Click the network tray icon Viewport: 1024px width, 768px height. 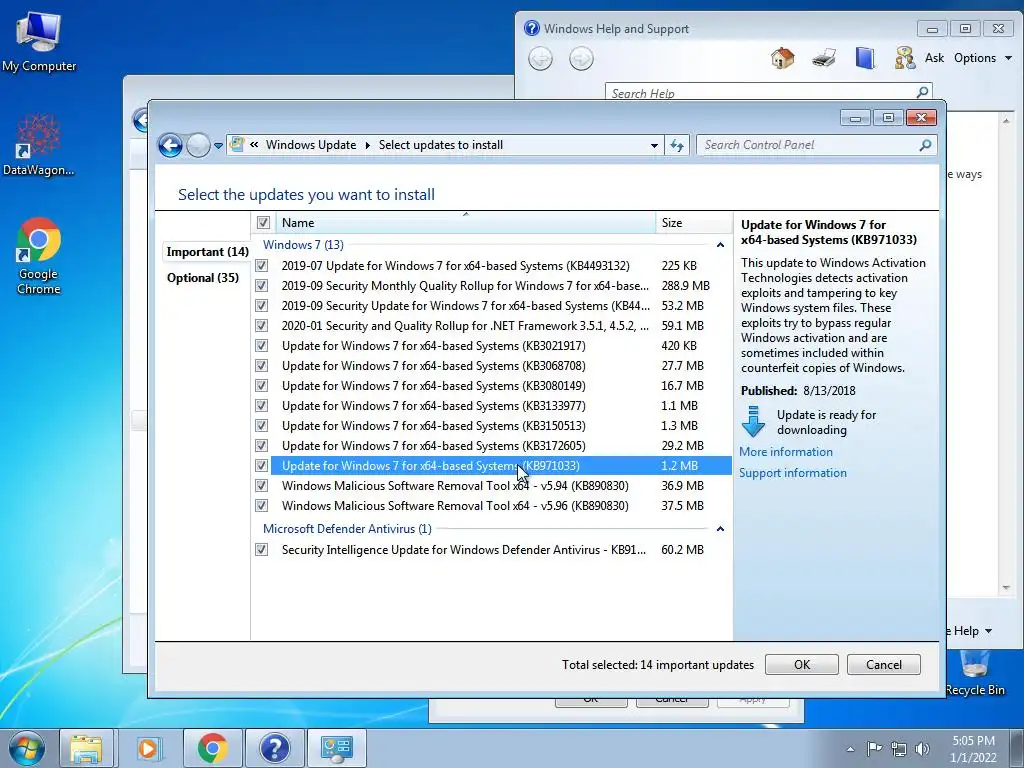[899, 749]
